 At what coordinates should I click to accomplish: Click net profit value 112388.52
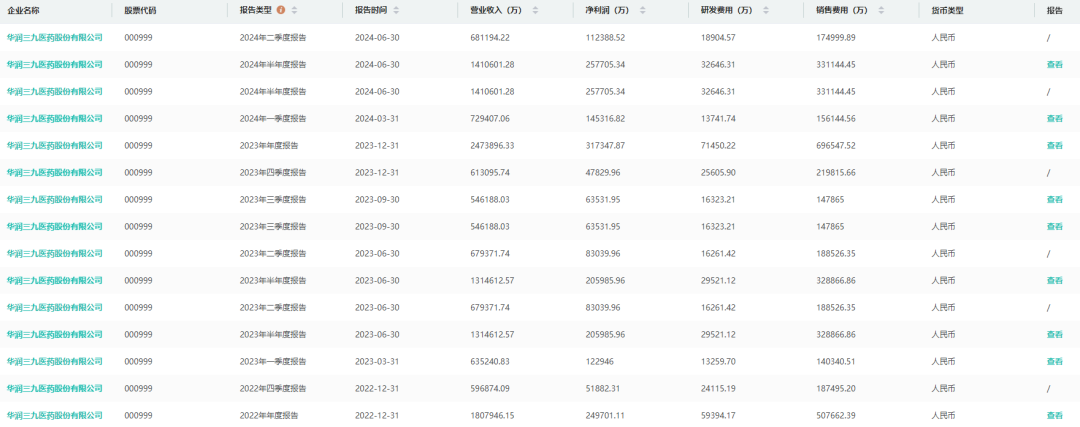tap(605, 37)
